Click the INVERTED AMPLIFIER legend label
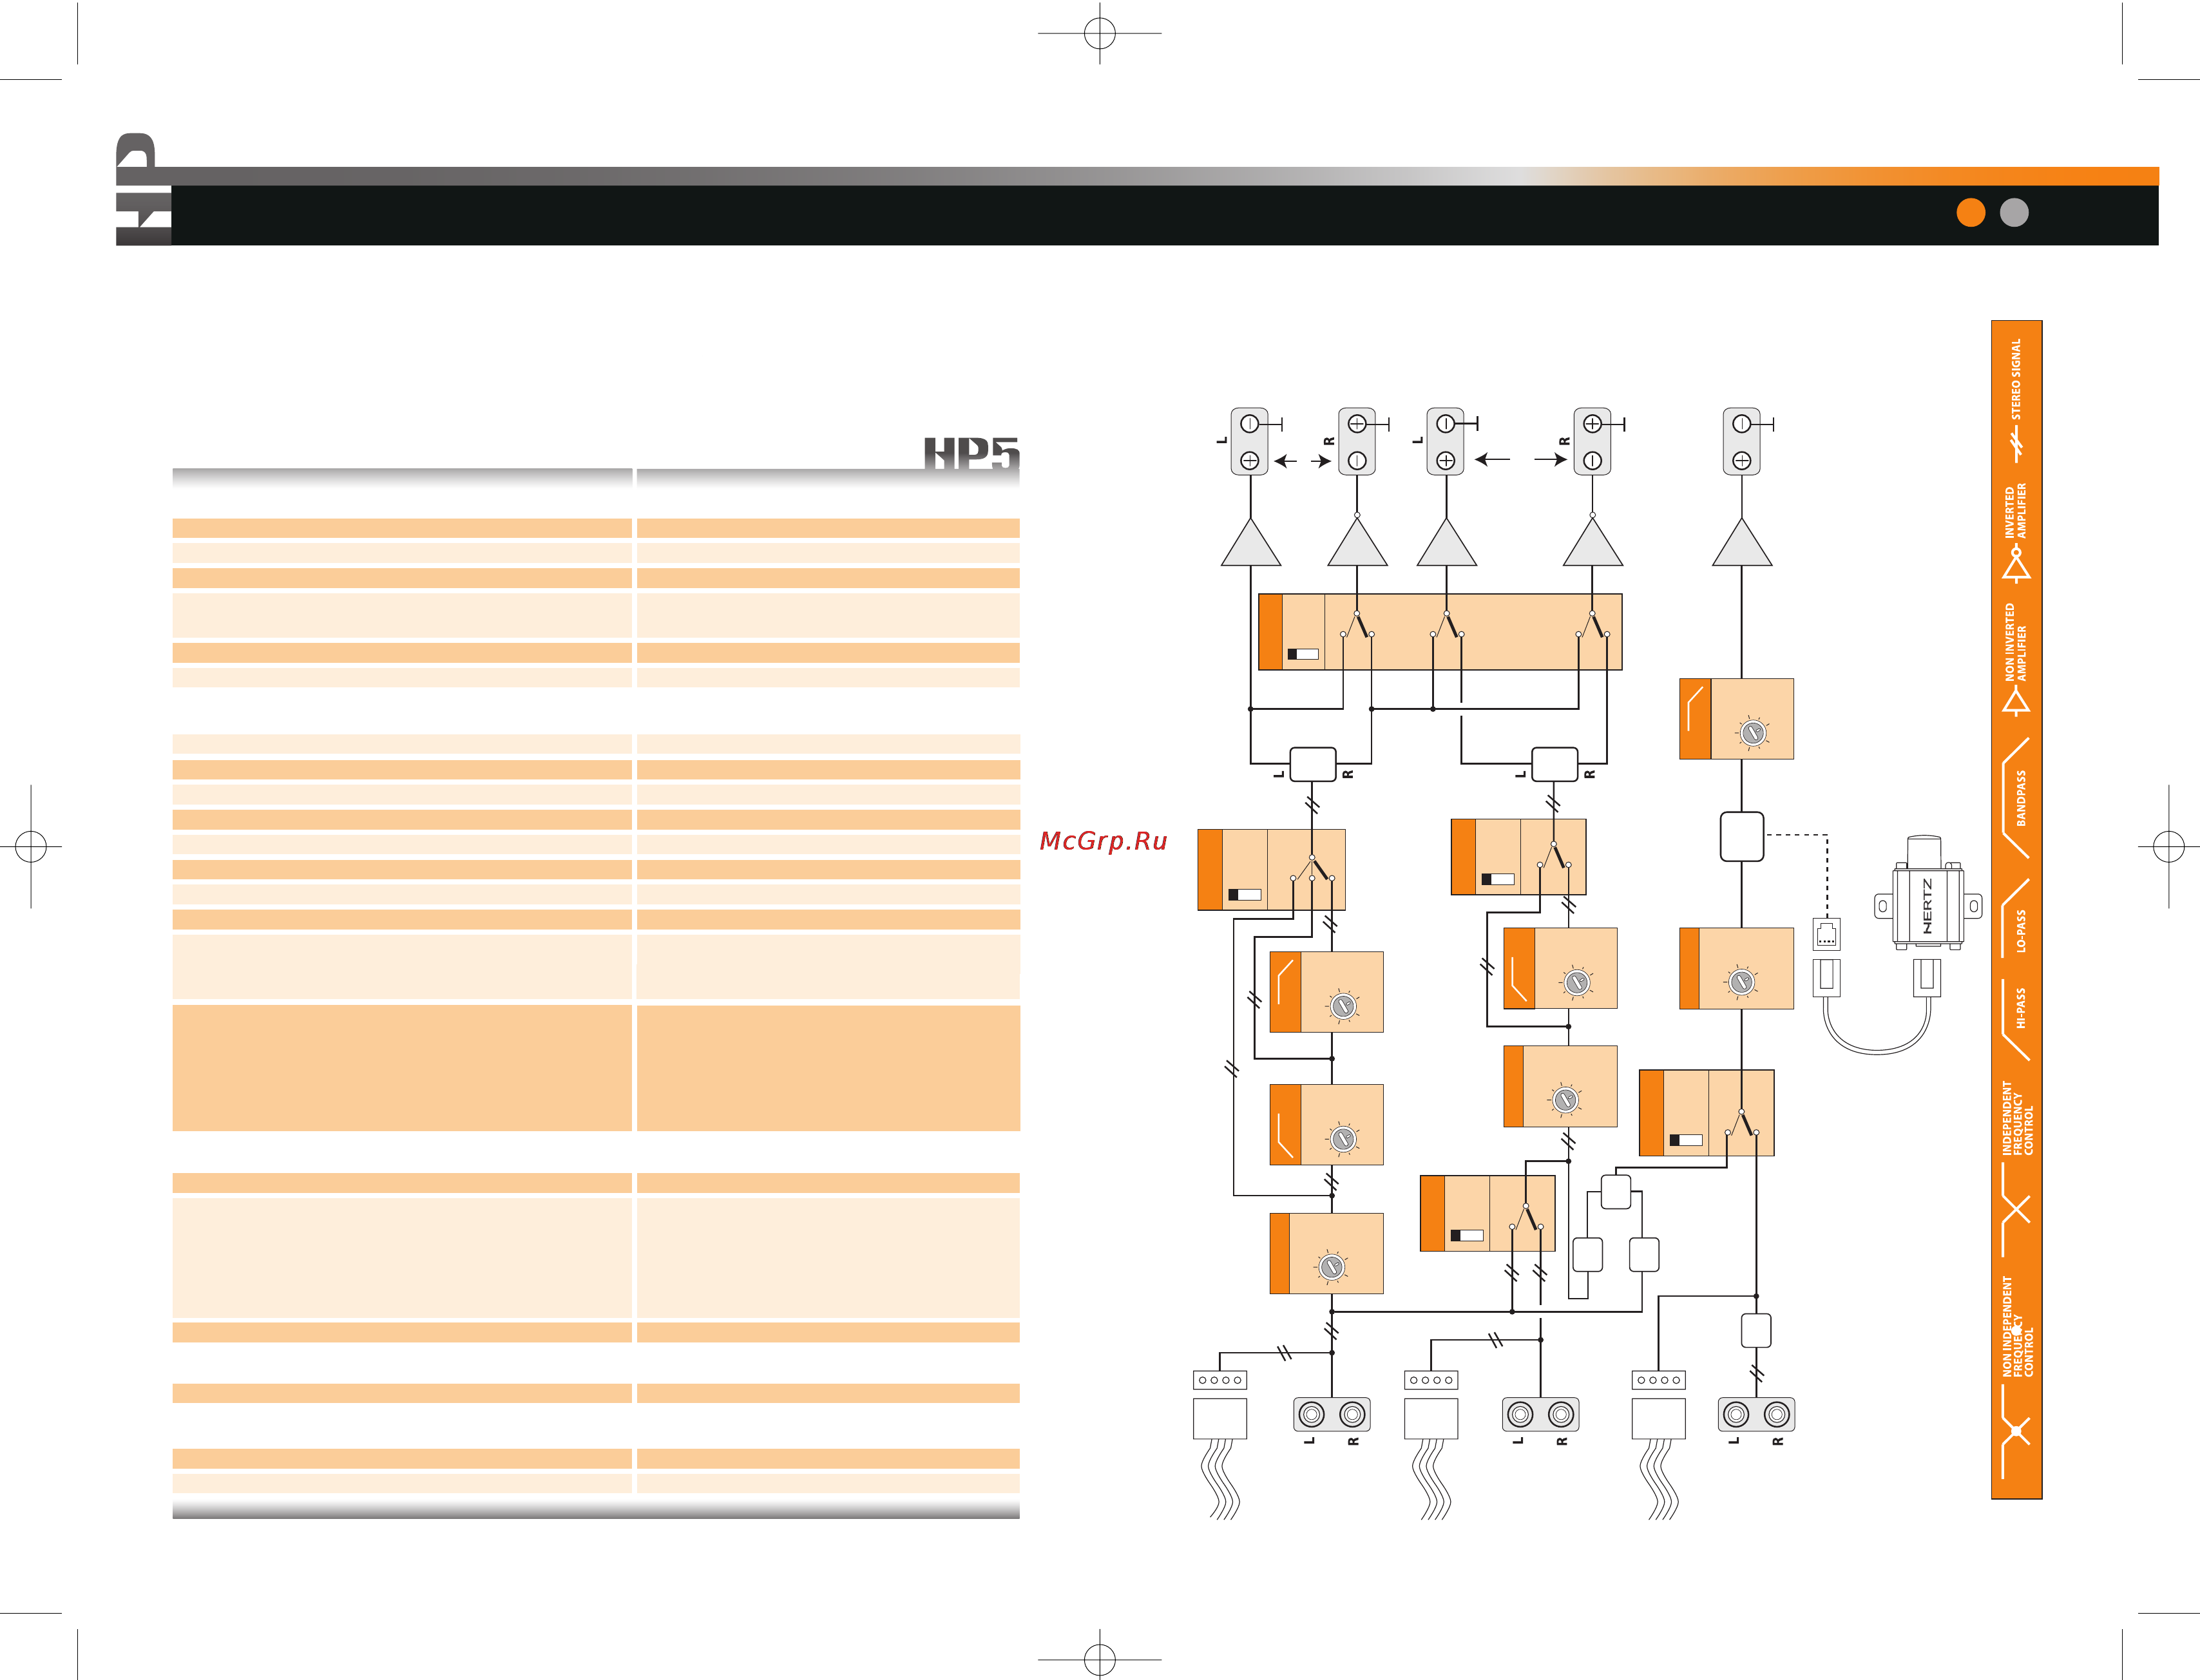Image resolution: width=2200 pixels, height=1680 pixels. click(x=2016, y=511)
